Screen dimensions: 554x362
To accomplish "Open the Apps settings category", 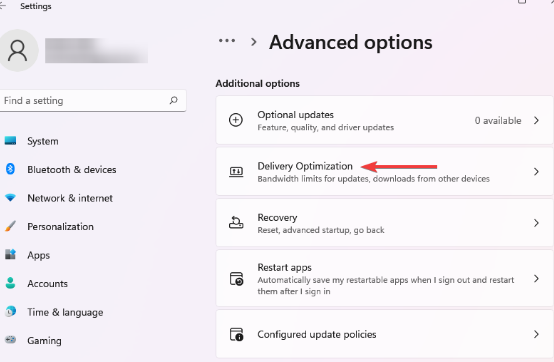I will (39, 255).
